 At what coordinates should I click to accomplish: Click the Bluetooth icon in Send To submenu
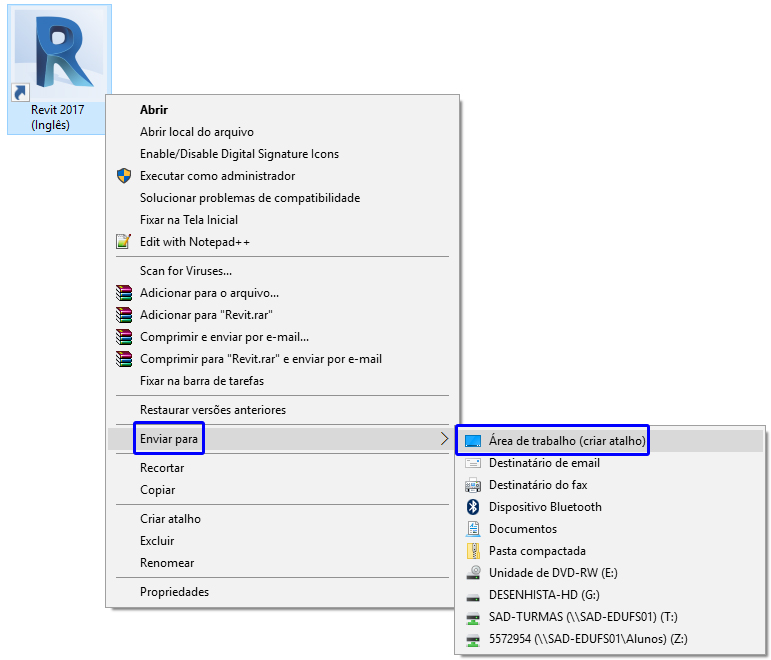[473, 507]
